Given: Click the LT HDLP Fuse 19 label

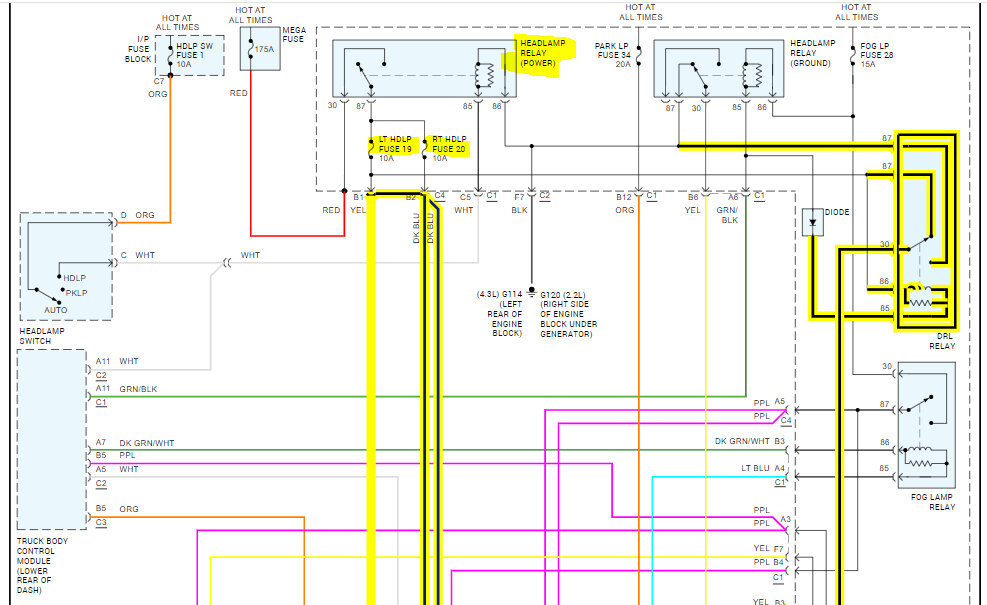Looking at the screenshot, I should point(395,144).
